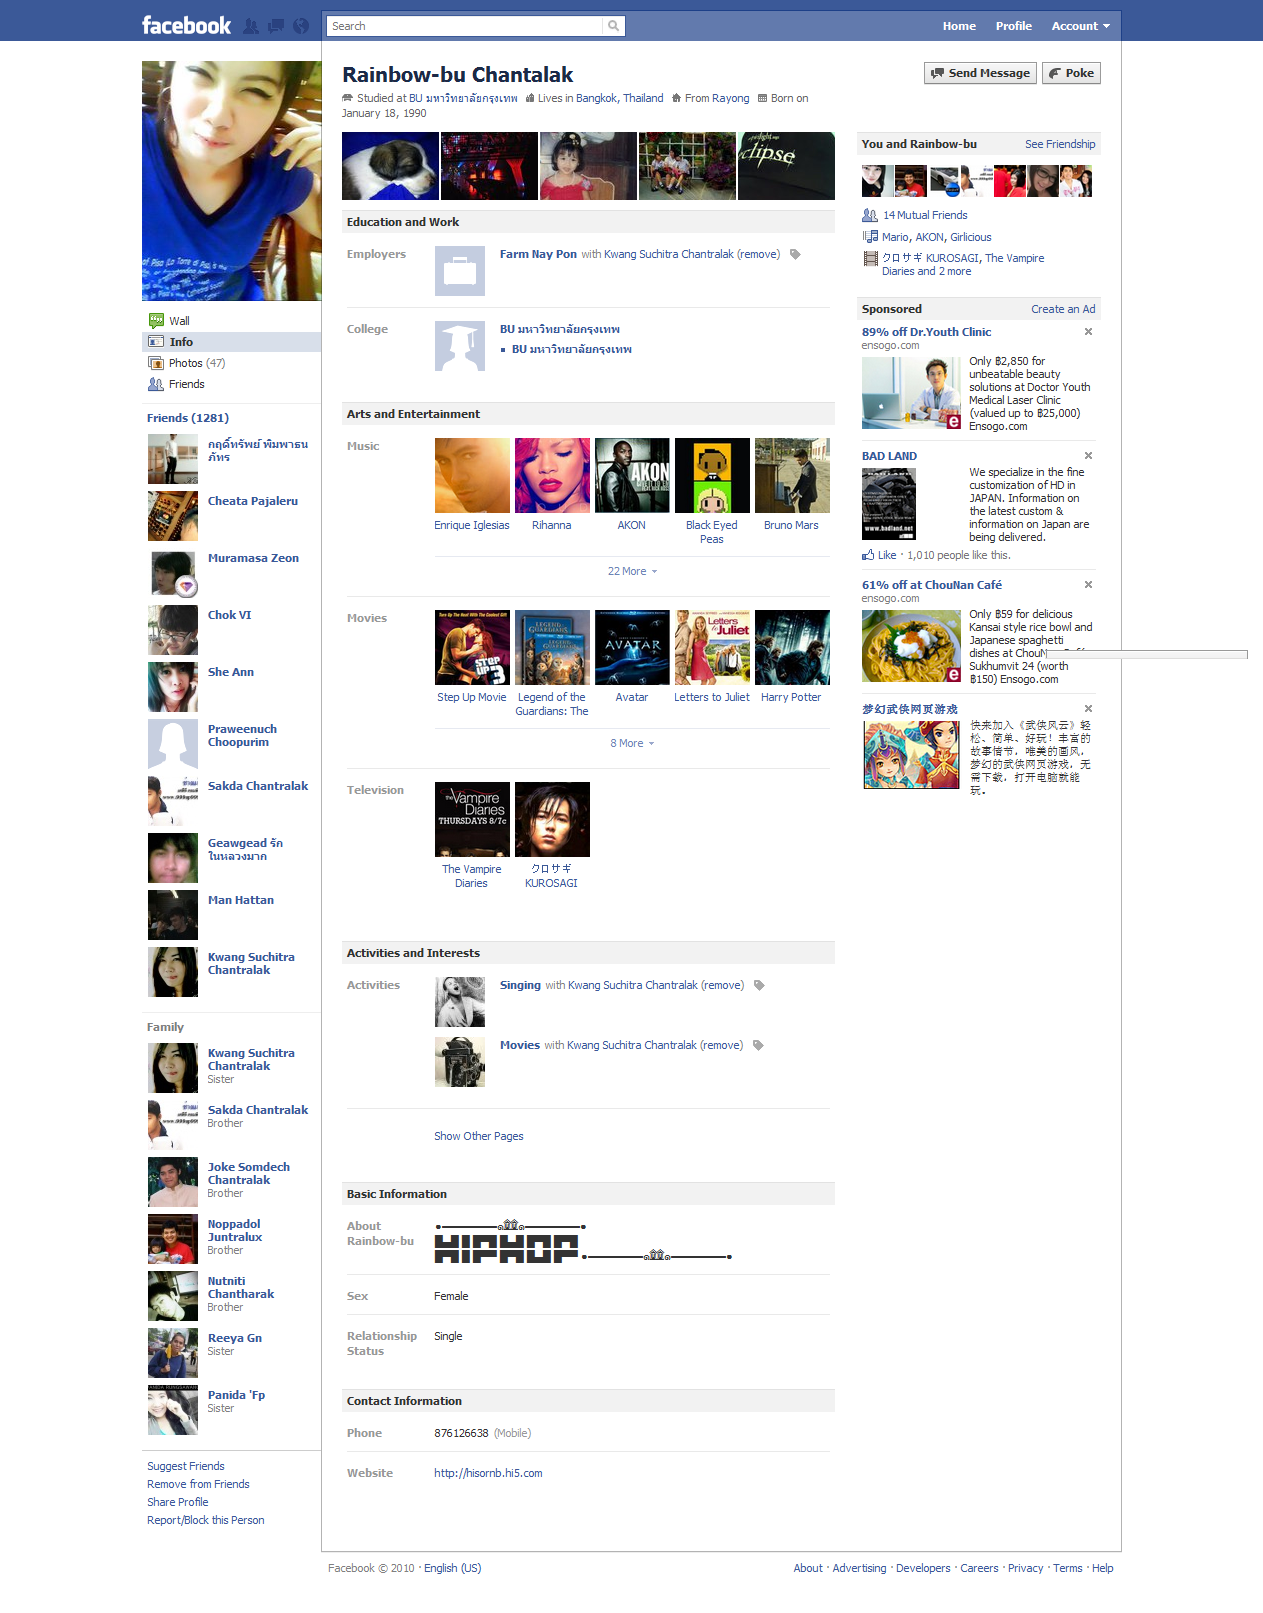Click Suggest Friends link
This screenshot has height=1613, width=1263.
click(186, 1466)
